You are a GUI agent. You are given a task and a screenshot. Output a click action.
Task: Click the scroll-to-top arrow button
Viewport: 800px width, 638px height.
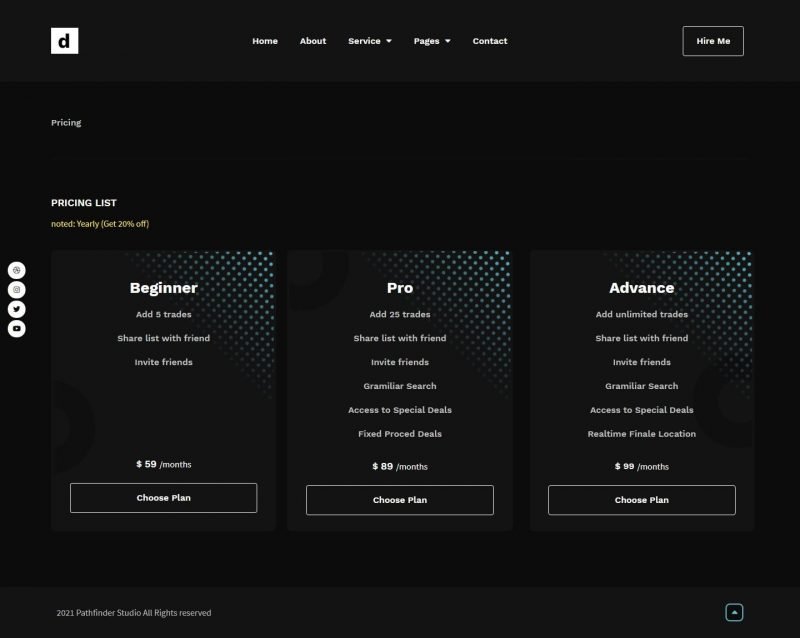point(734,613)
